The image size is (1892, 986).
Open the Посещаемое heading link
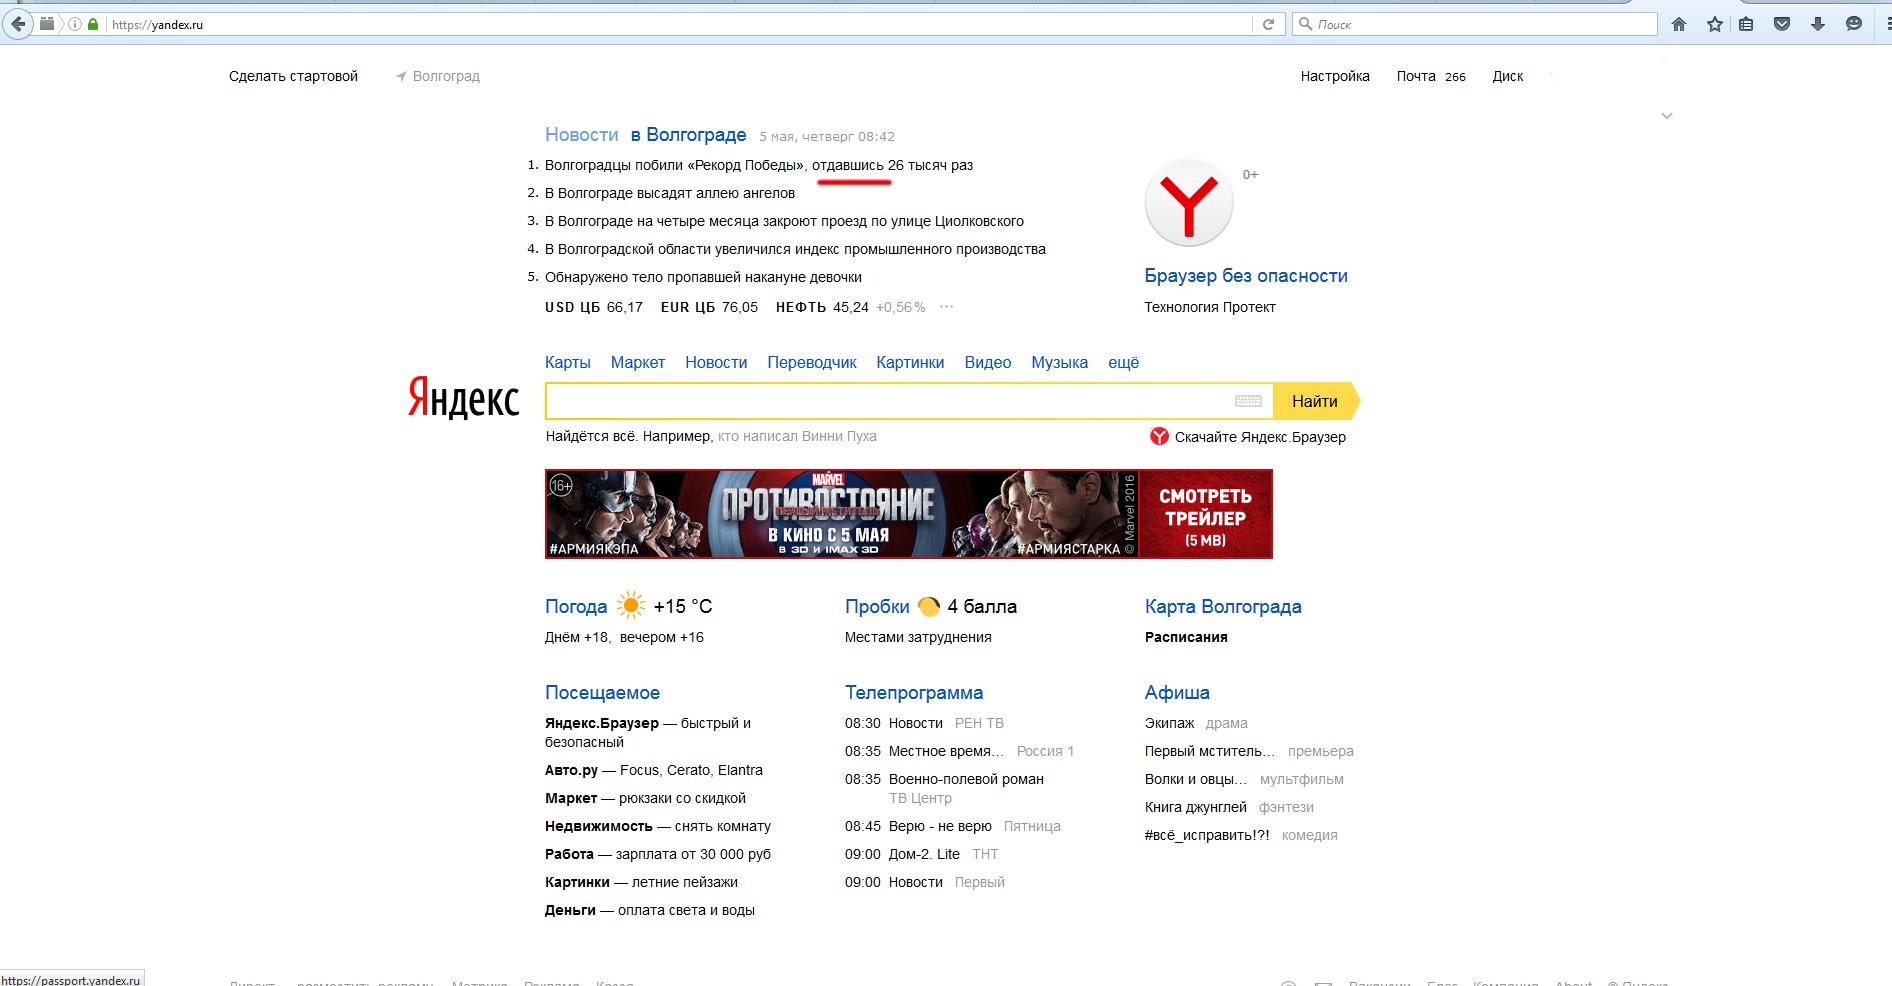point(602,692)
